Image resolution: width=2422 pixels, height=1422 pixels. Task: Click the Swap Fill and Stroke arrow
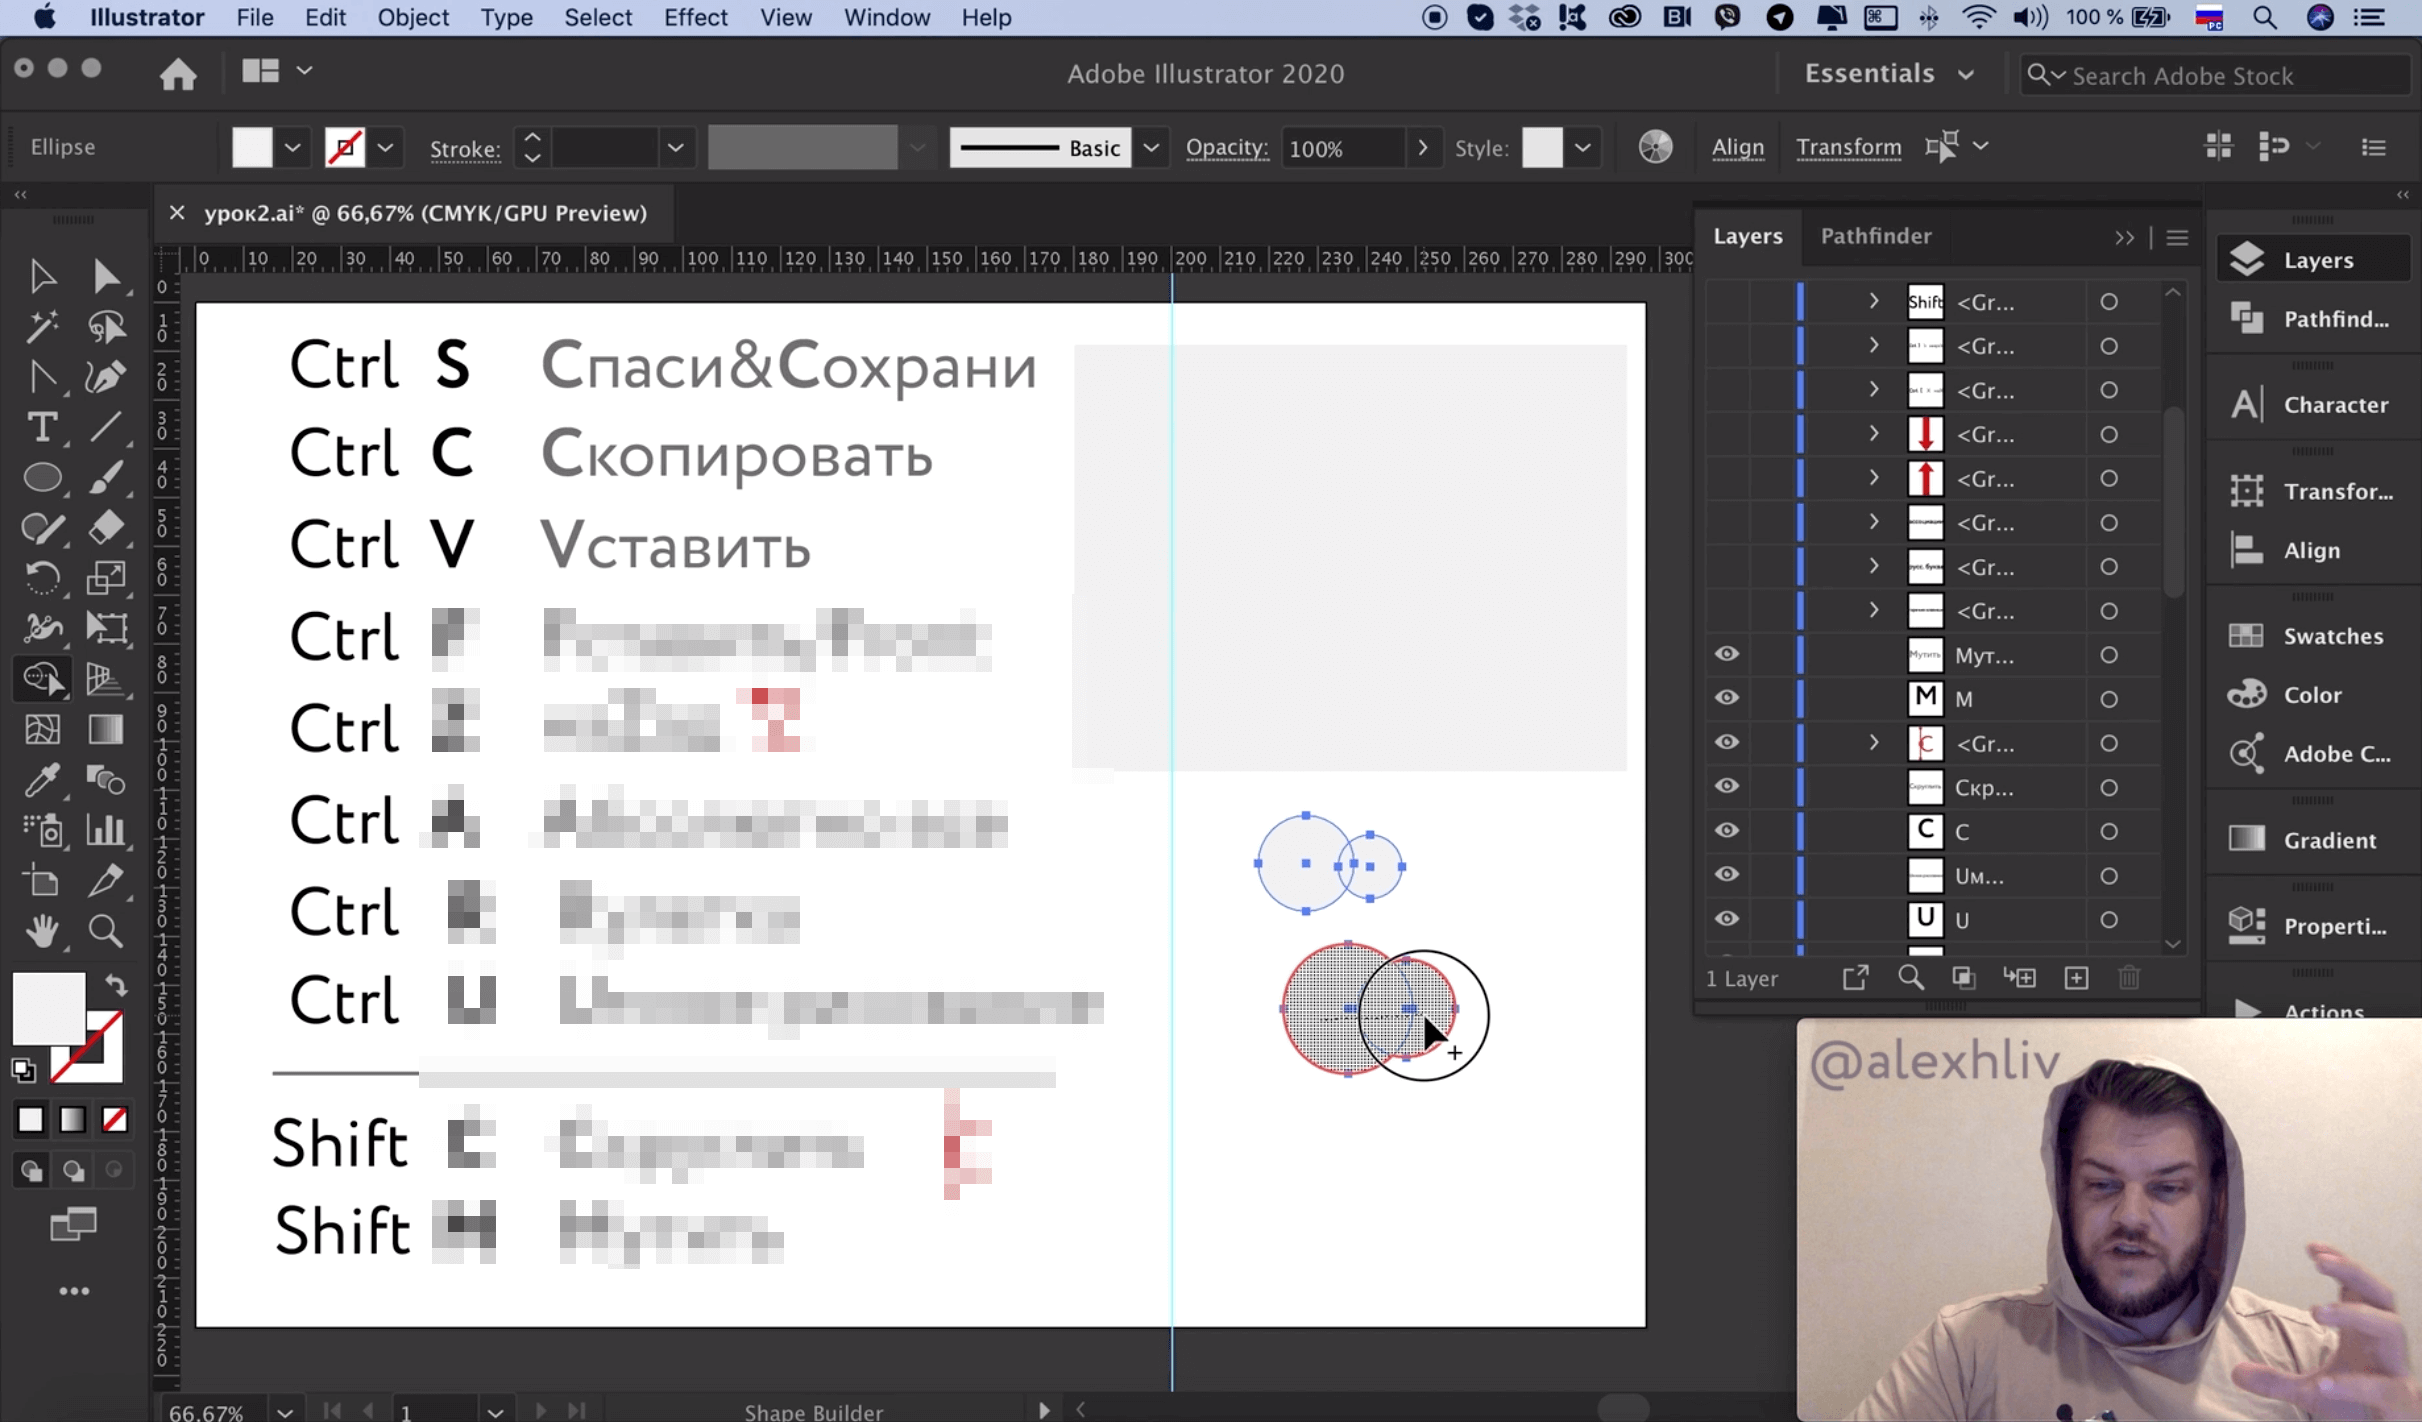[x=116, y=985]
